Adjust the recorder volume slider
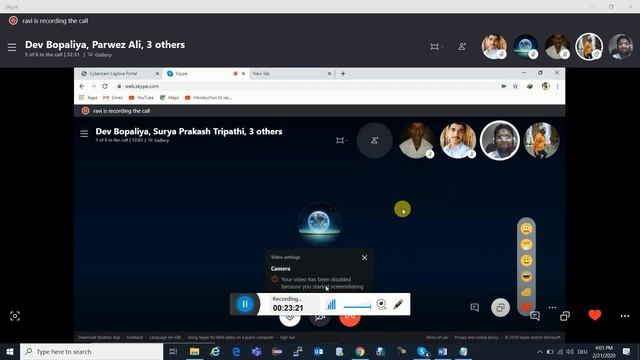 357,306
